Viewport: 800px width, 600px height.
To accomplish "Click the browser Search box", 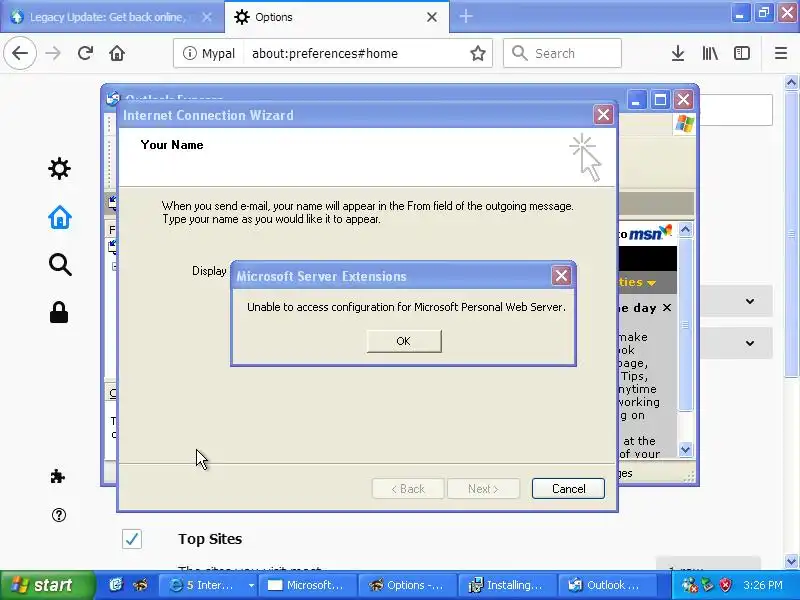I will point(562,53).
